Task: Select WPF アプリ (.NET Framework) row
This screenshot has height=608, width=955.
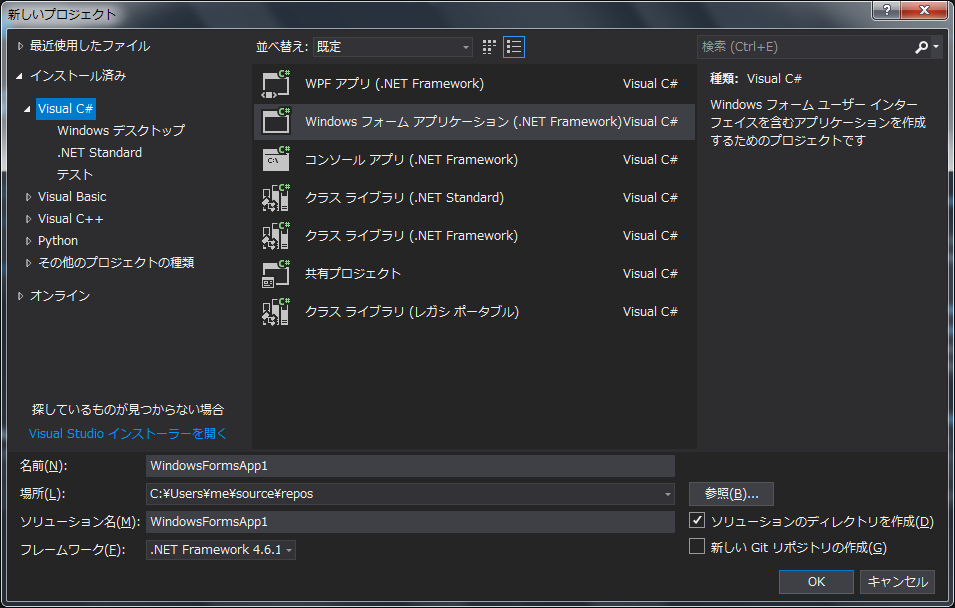Action: coord(474,84)
